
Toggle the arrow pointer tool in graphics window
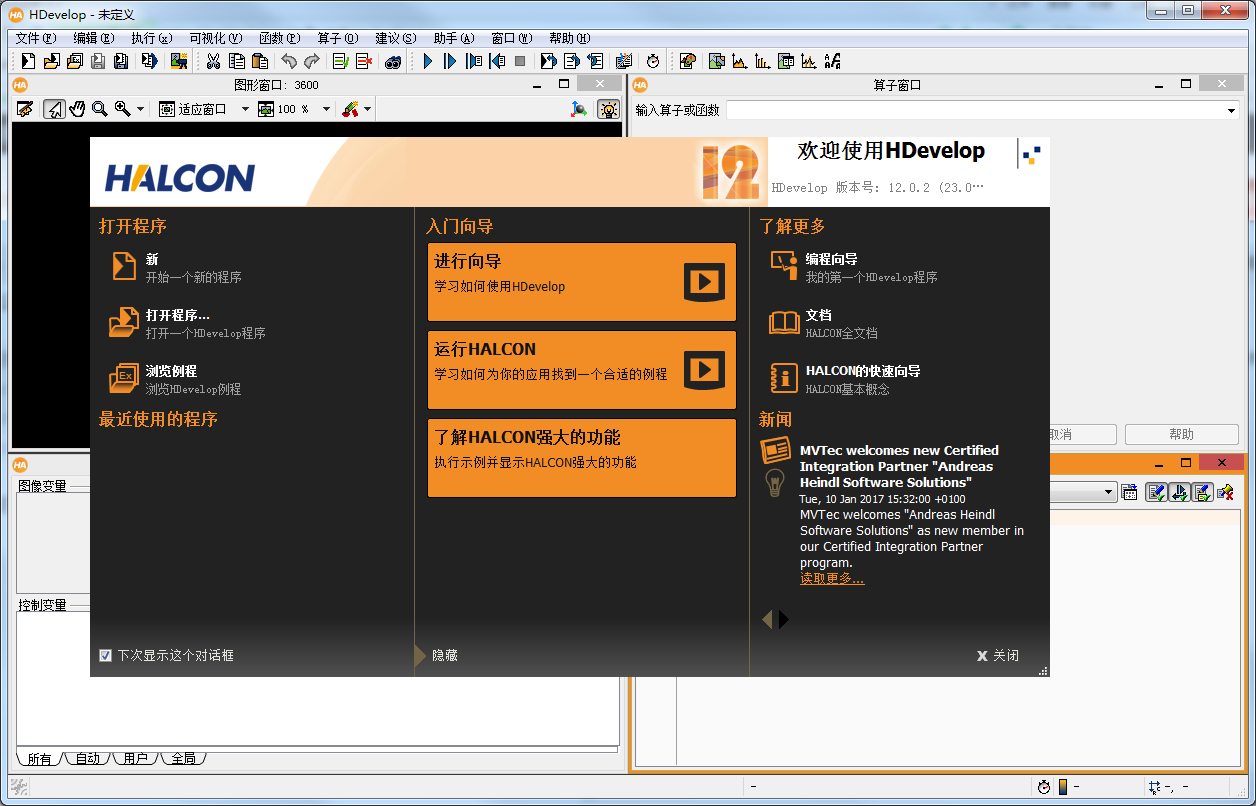pyautogui.click(x=54, y=109)
